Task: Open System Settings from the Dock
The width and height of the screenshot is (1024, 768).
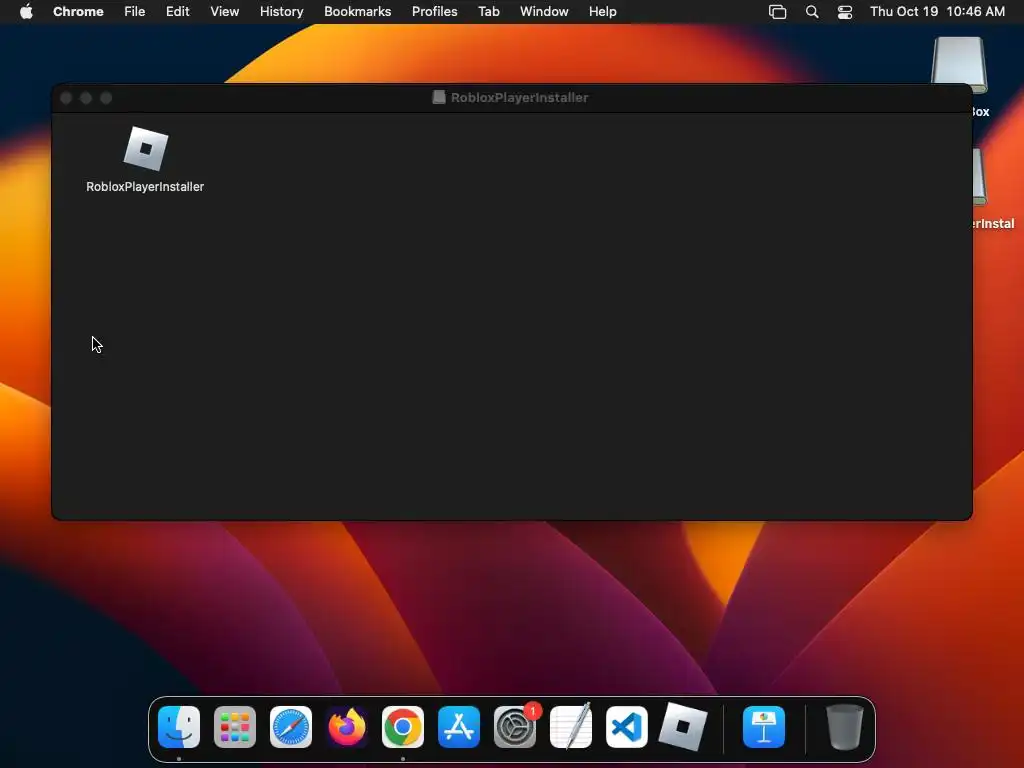Action: click(x=515, y=727)
